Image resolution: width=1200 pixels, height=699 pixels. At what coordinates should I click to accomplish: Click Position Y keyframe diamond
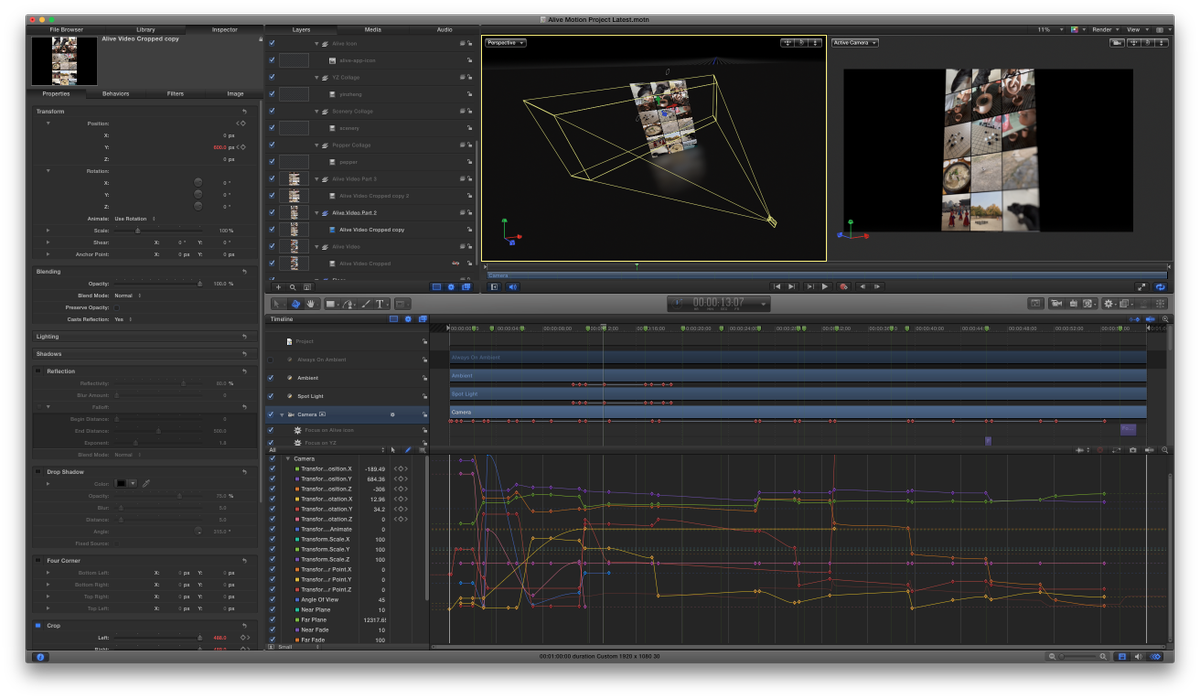[243, 147]
